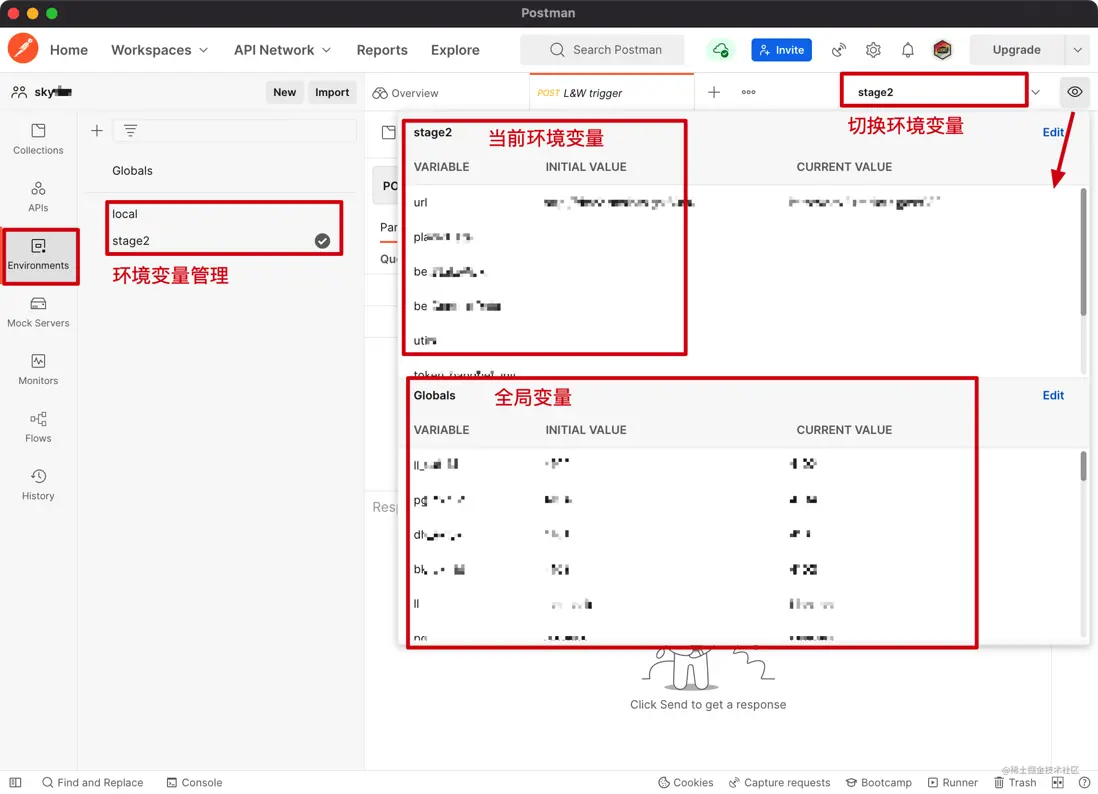The width and height of the screenshot is (1098, 794).
Task: Open History section in sidebar
Action: click(38, 485)
